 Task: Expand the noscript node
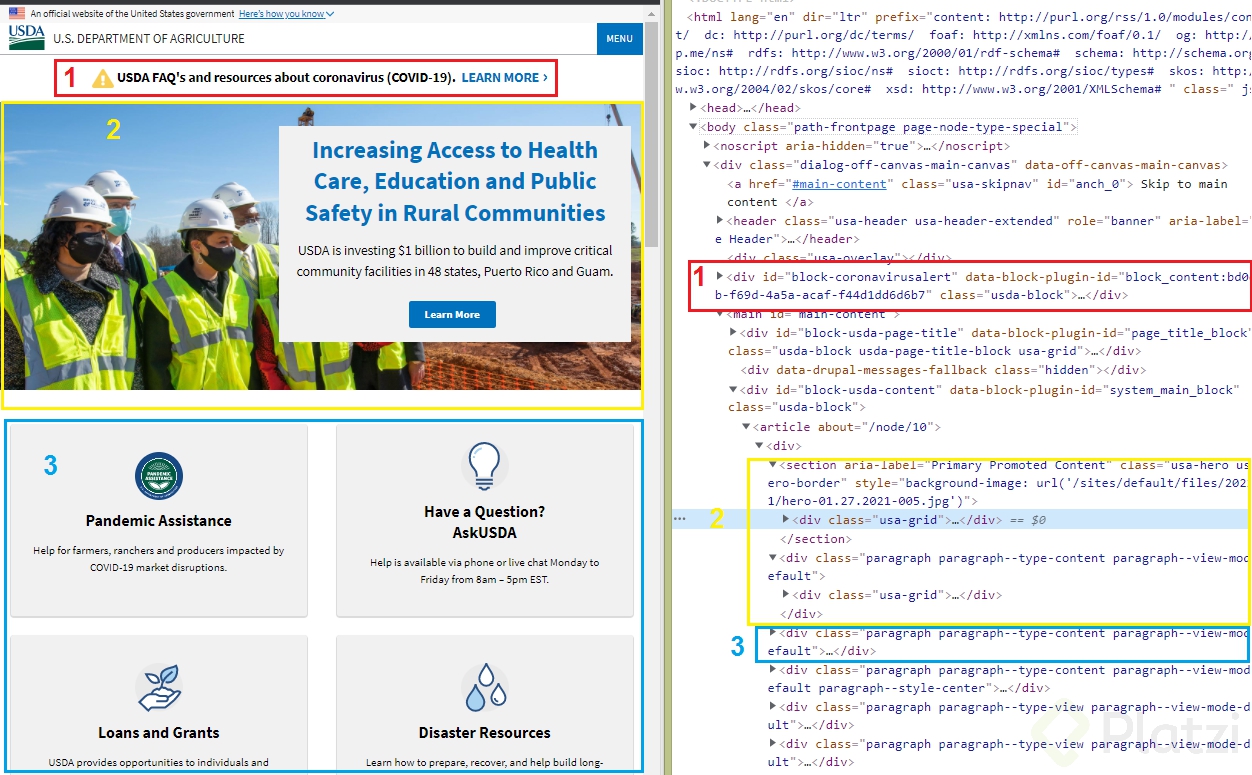707,146
